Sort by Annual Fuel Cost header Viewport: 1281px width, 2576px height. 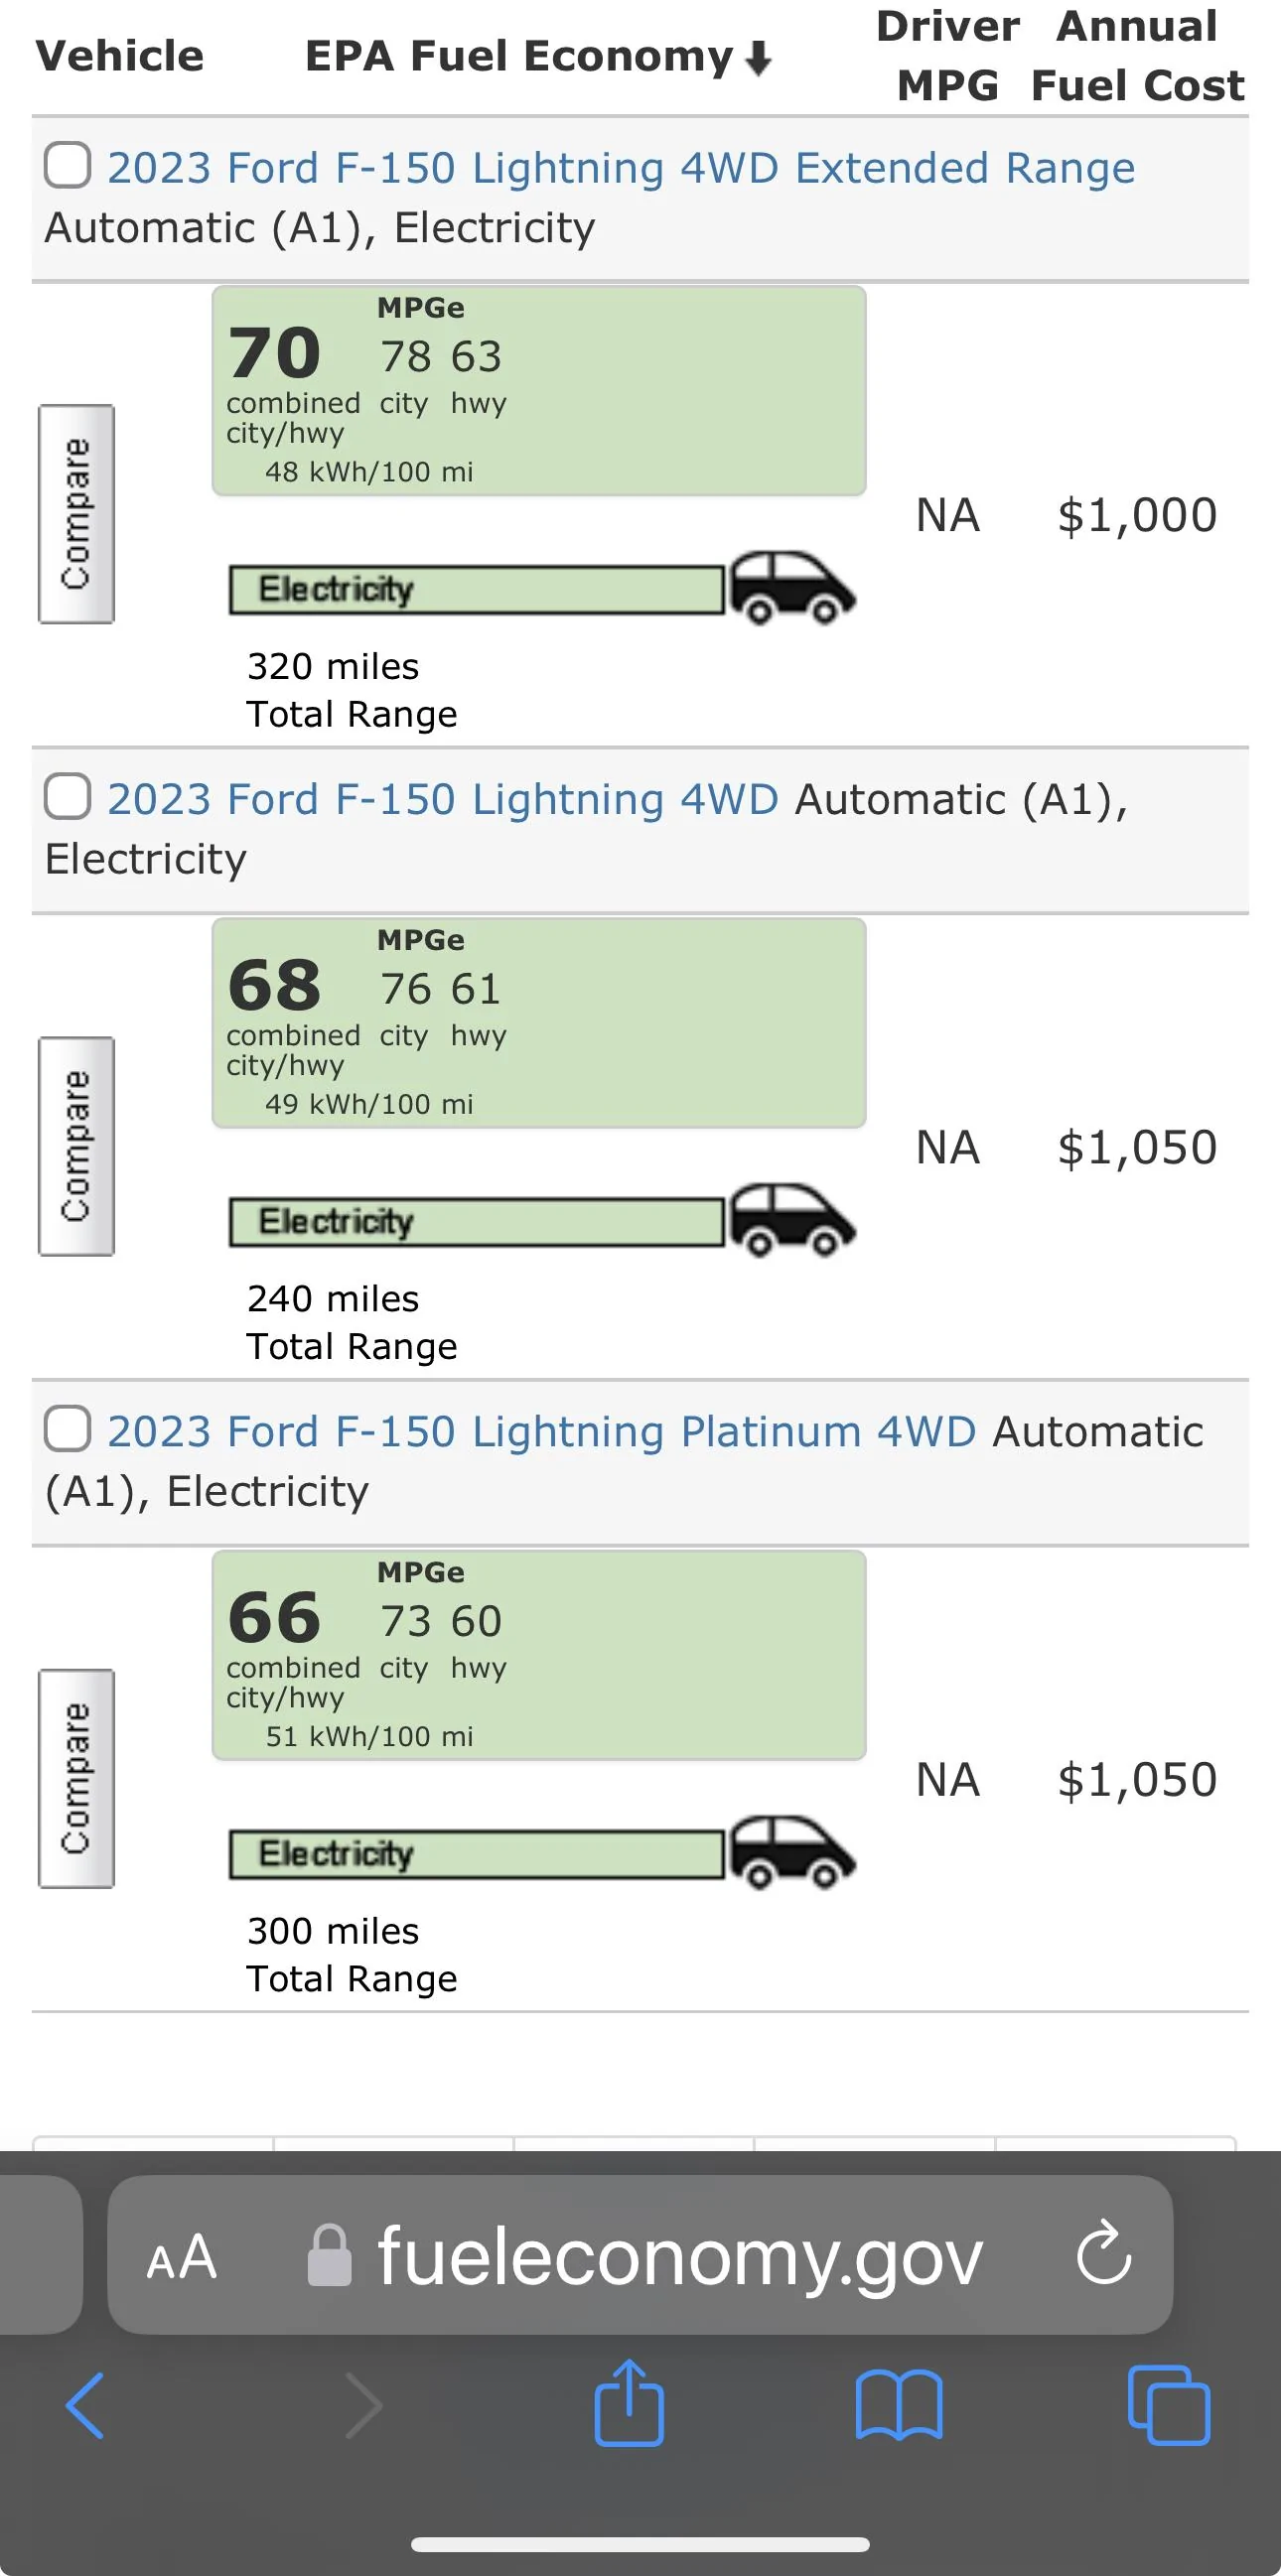(1138, 56)
